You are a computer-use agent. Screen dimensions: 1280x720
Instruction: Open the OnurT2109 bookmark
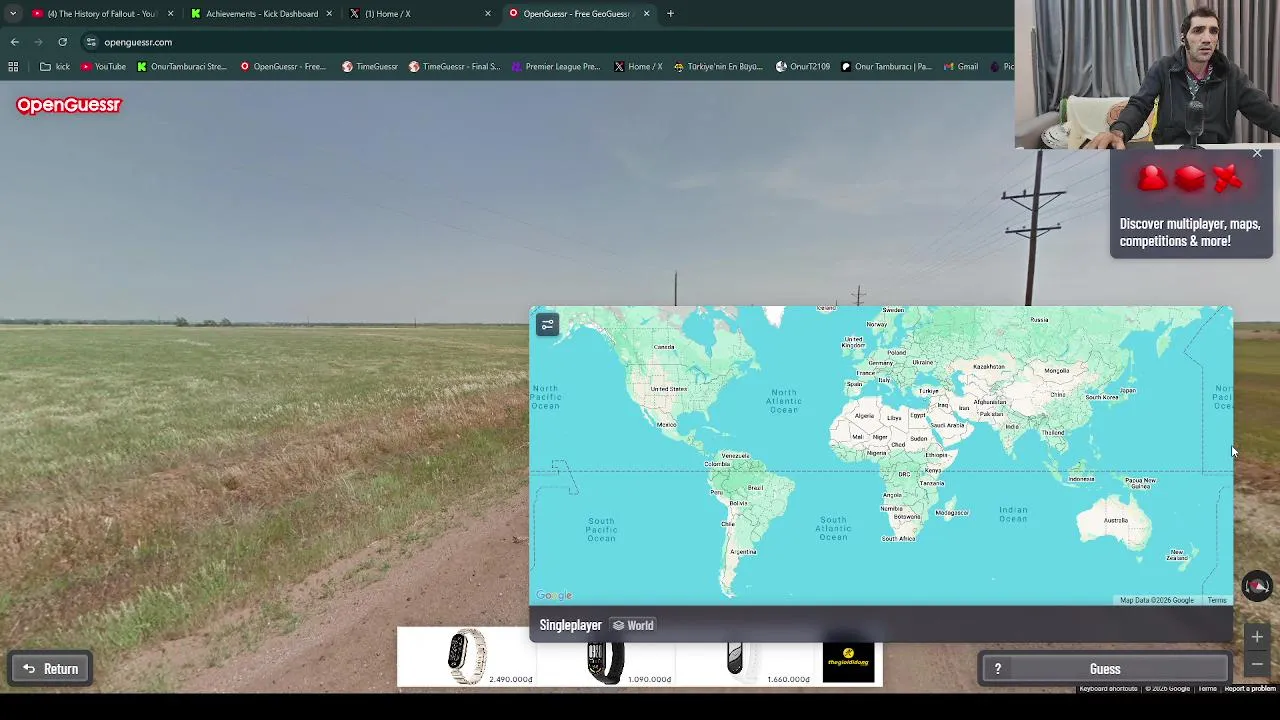[x=802, y=67]
